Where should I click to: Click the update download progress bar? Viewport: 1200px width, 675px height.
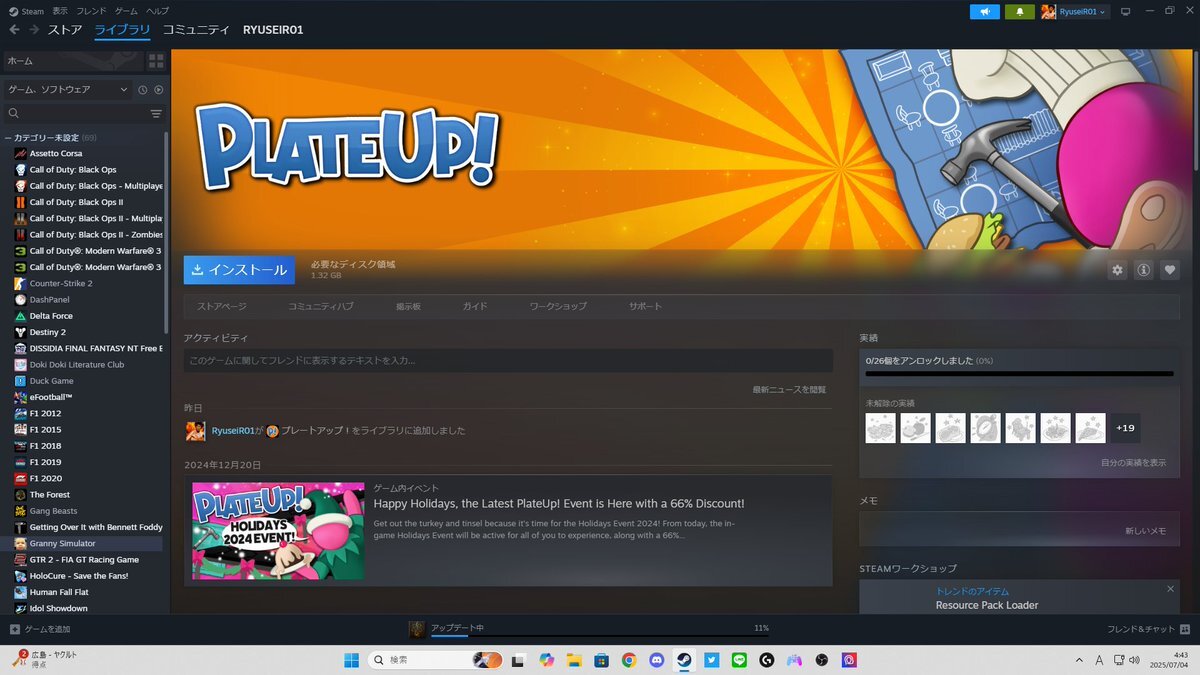click(600, 637)
